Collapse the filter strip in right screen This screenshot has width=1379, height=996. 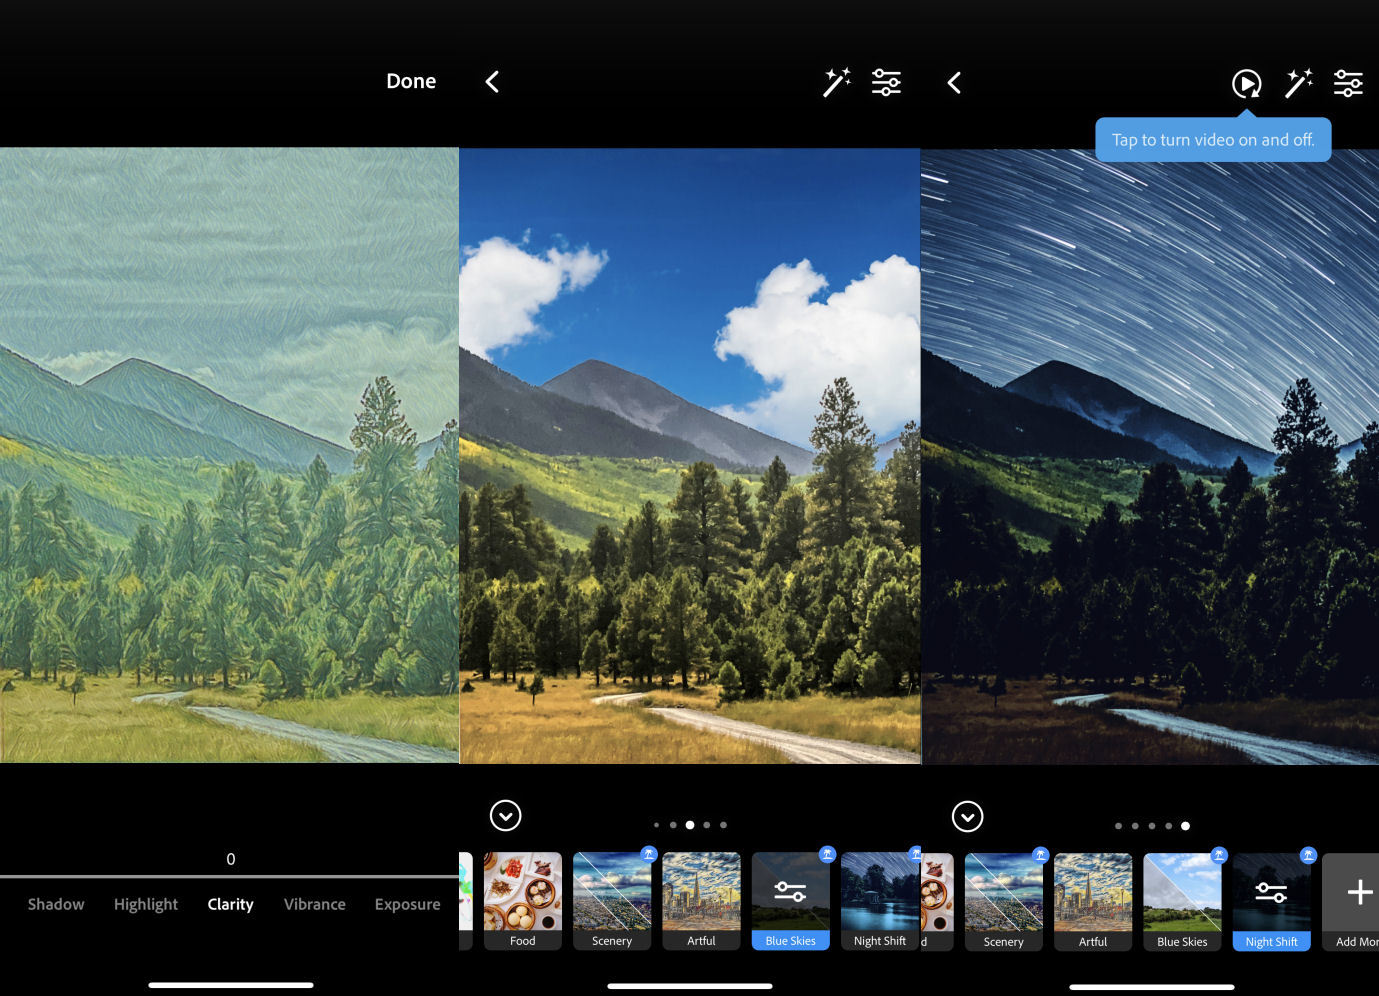click(967, 817)
